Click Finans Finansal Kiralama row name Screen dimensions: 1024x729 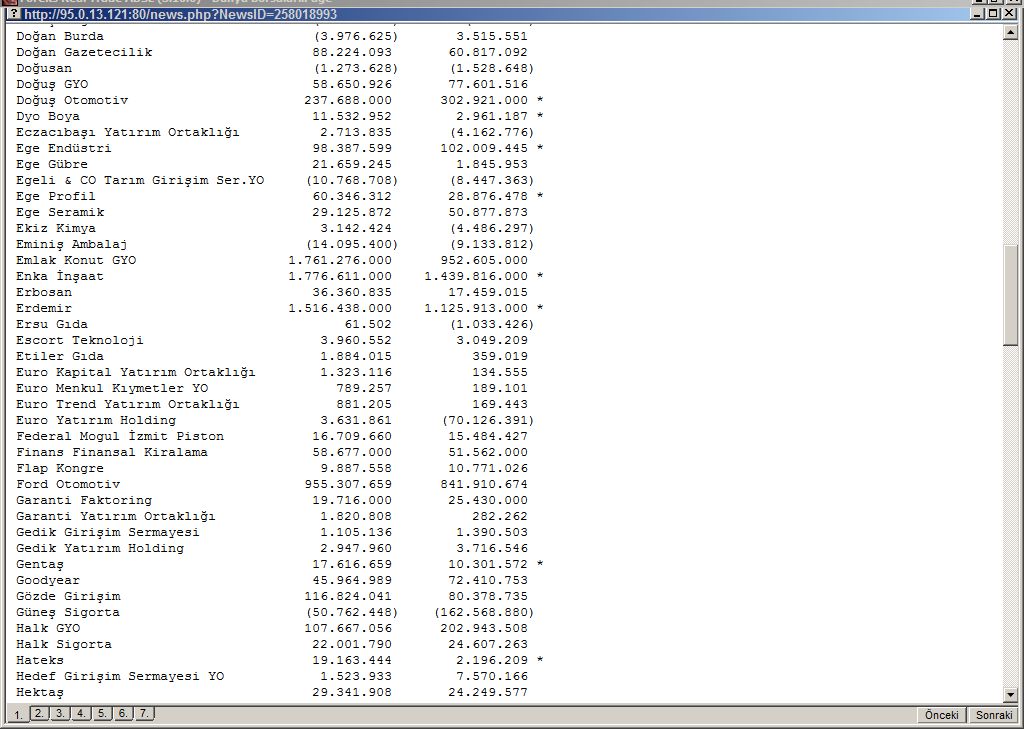pos(112,453)
